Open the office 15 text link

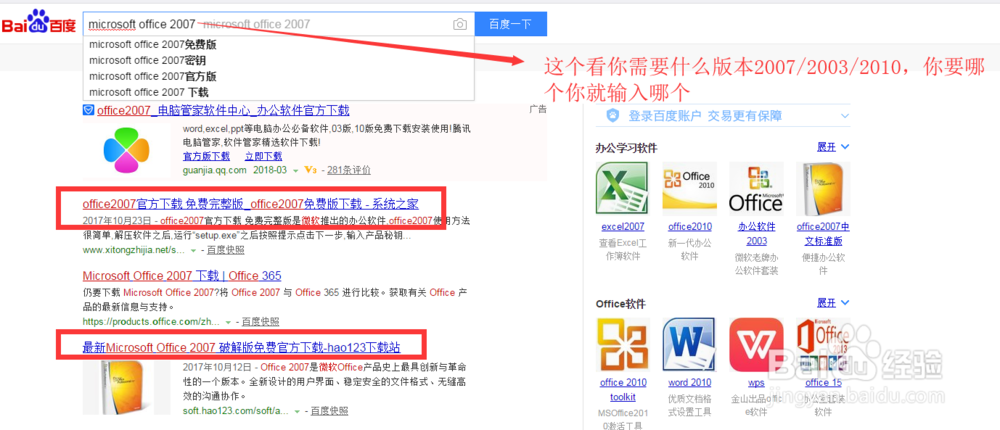click(823, 383)
